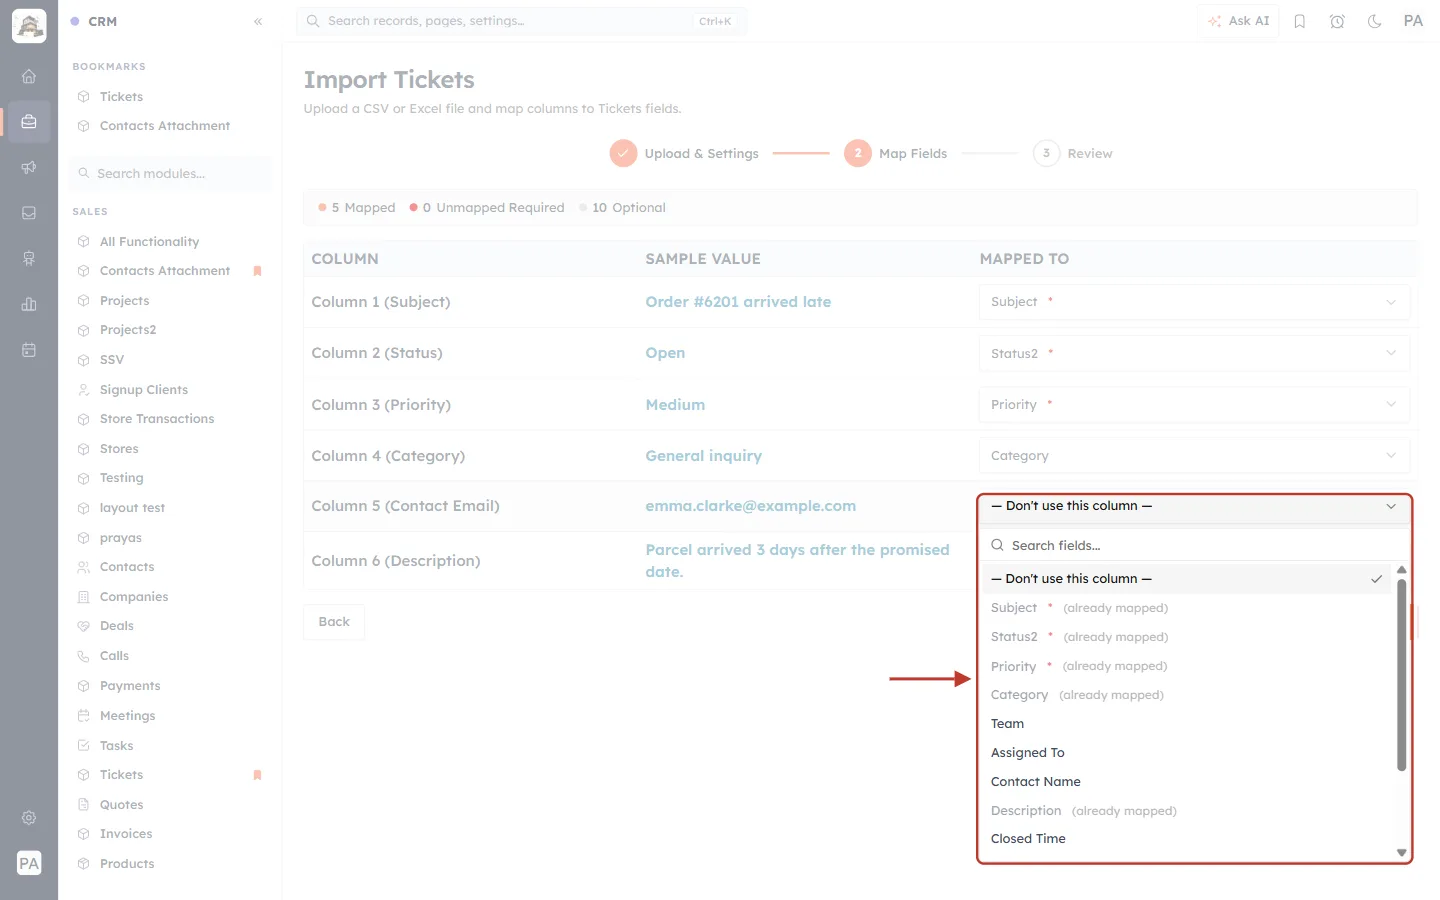The image size is (1440, 900).
Task: Open the app logo at the top of the rail
Action: coord(29,26)
